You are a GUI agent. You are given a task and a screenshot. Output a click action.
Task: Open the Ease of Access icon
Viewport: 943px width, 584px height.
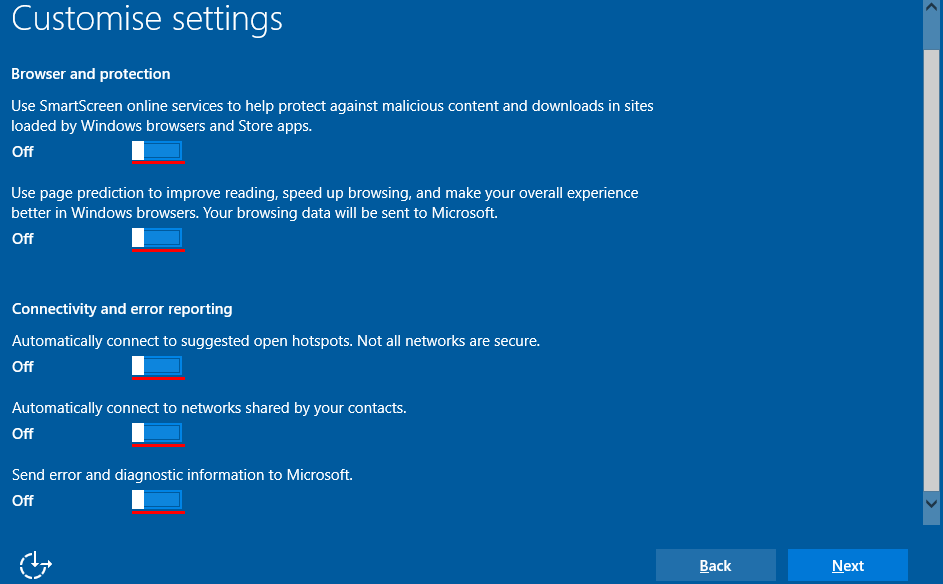(35, 565)
